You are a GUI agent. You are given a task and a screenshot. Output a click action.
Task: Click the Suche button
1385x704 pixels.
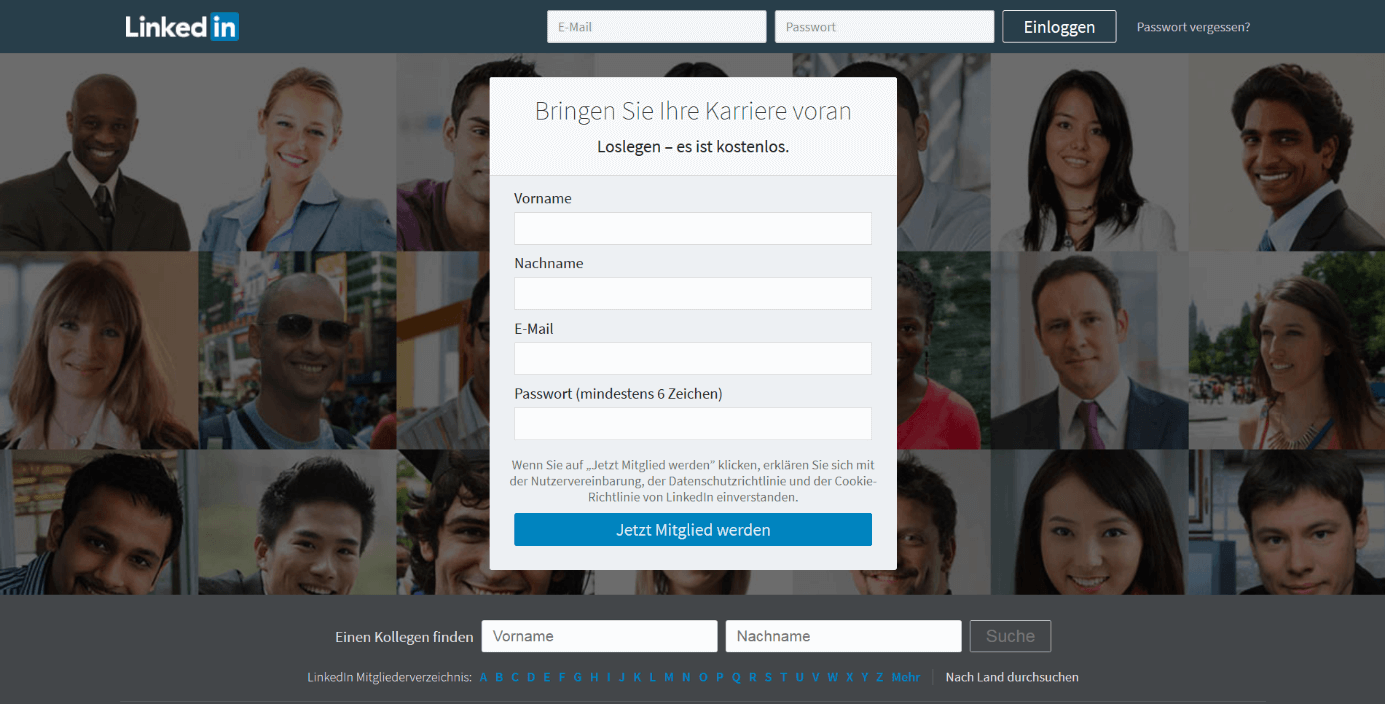1010,636
